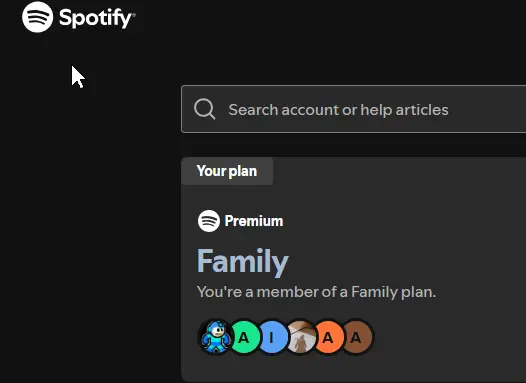Click the word 'articles' in search placeholder

click(x=422, y=110)
